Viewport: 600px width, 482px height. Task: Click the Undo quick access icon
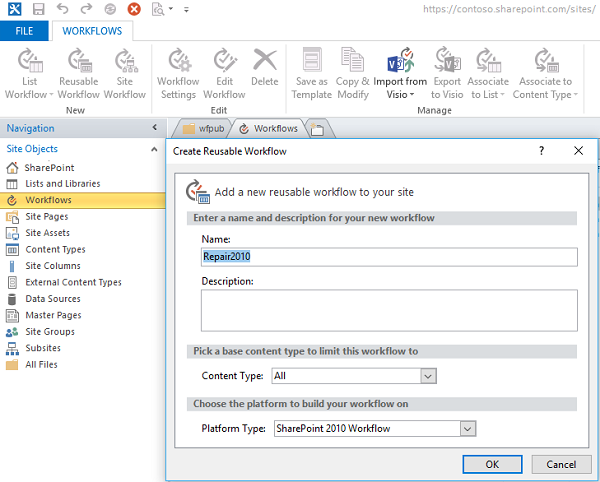[62, 9]
